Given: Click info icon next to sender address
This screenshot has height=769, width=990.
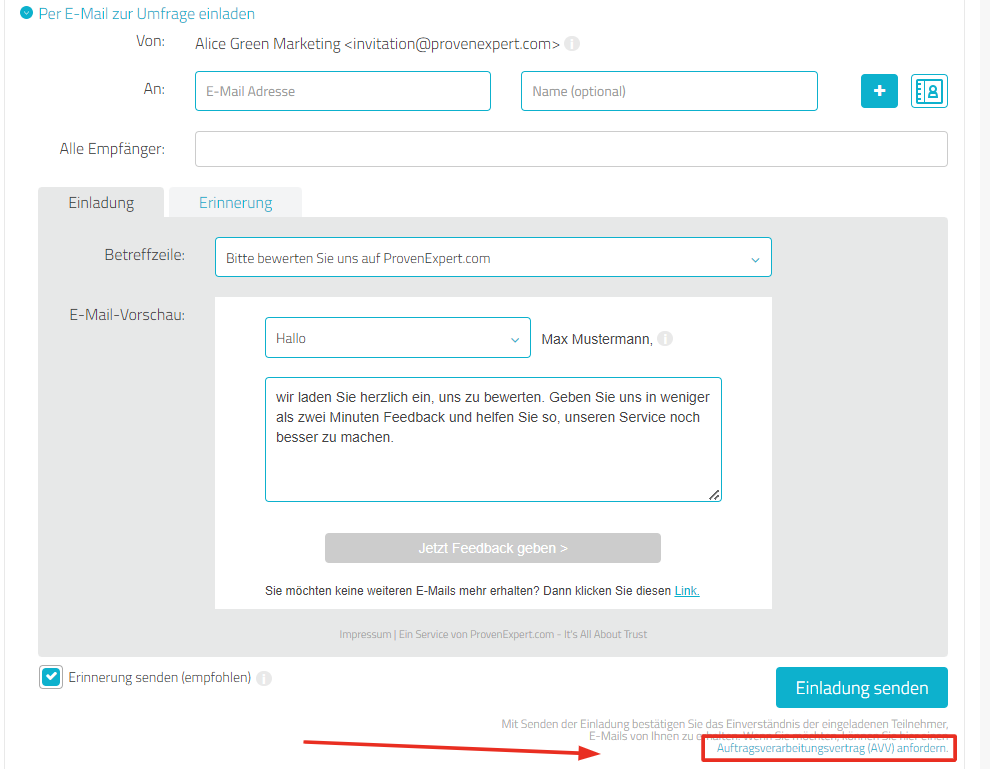Looking at the screenshot, I should 572,44.
